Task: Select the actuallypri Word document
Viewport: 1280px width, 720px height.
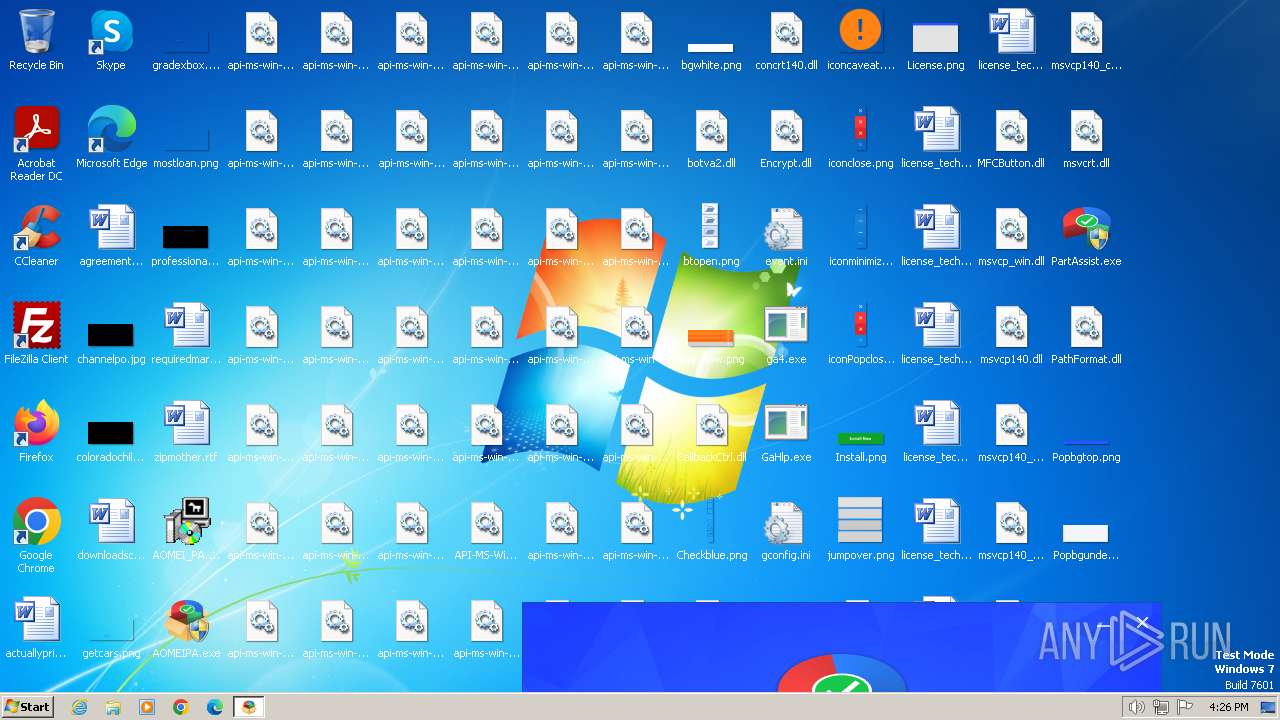Action: [x=36, y=628]
